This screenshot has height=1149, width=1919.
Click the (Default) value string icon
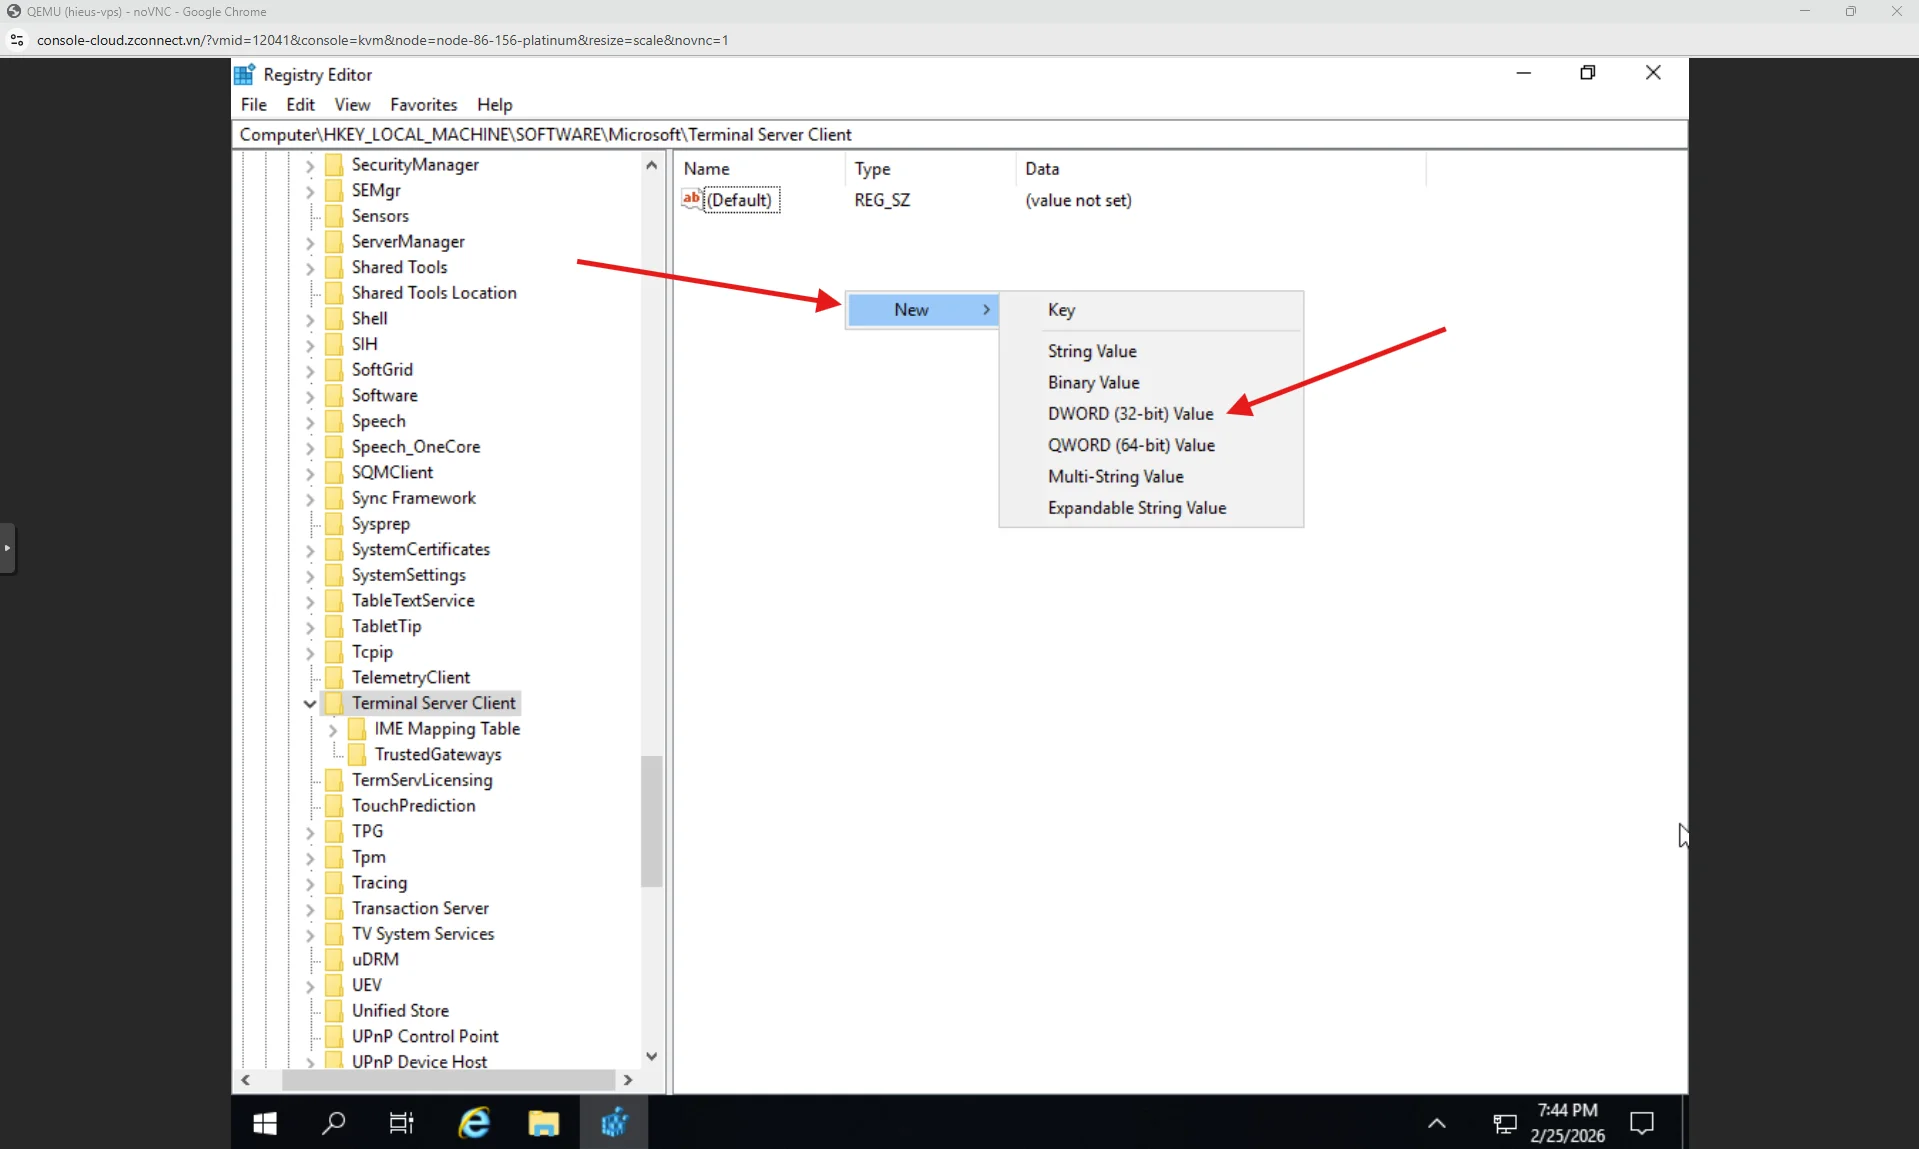(x=692, y=199)
